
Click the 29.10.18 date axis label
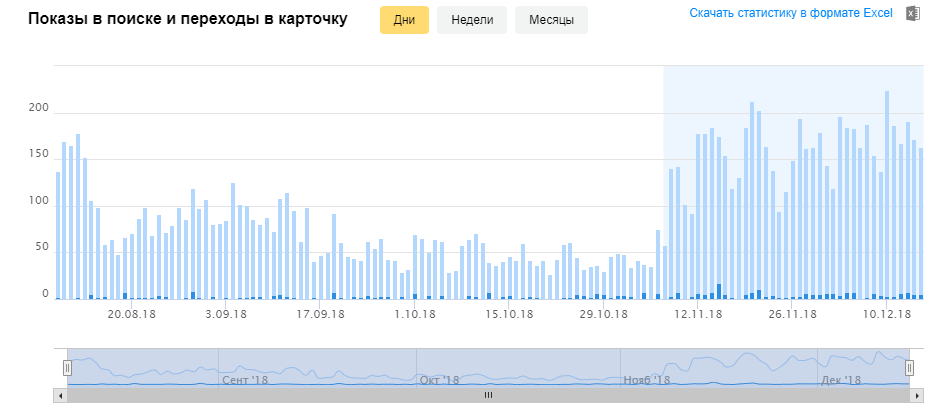[605, 314]
